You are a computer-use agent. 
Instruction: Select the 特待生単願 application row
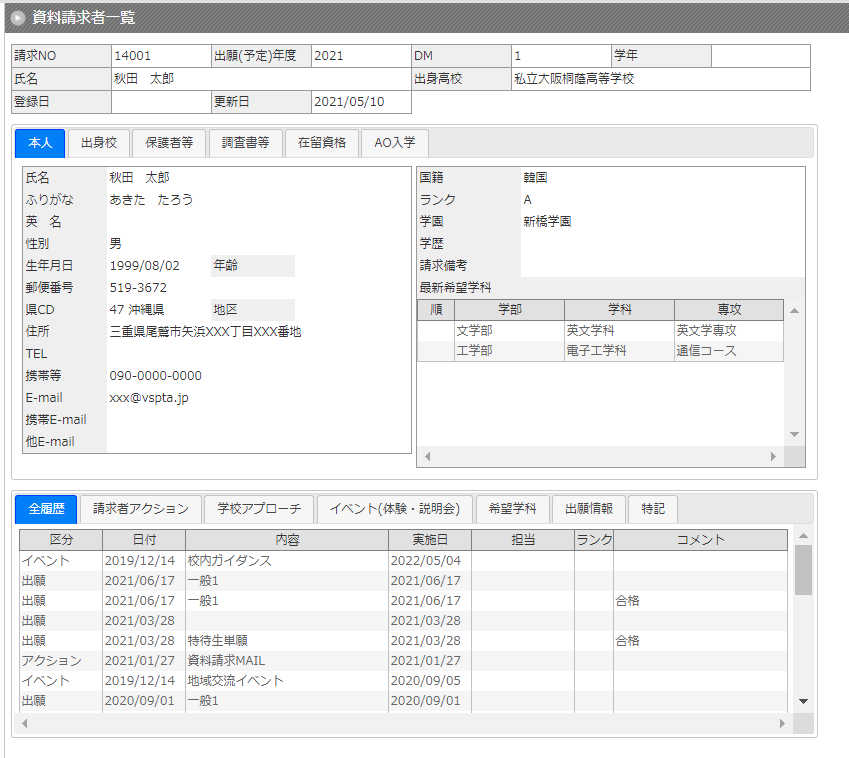403,641
